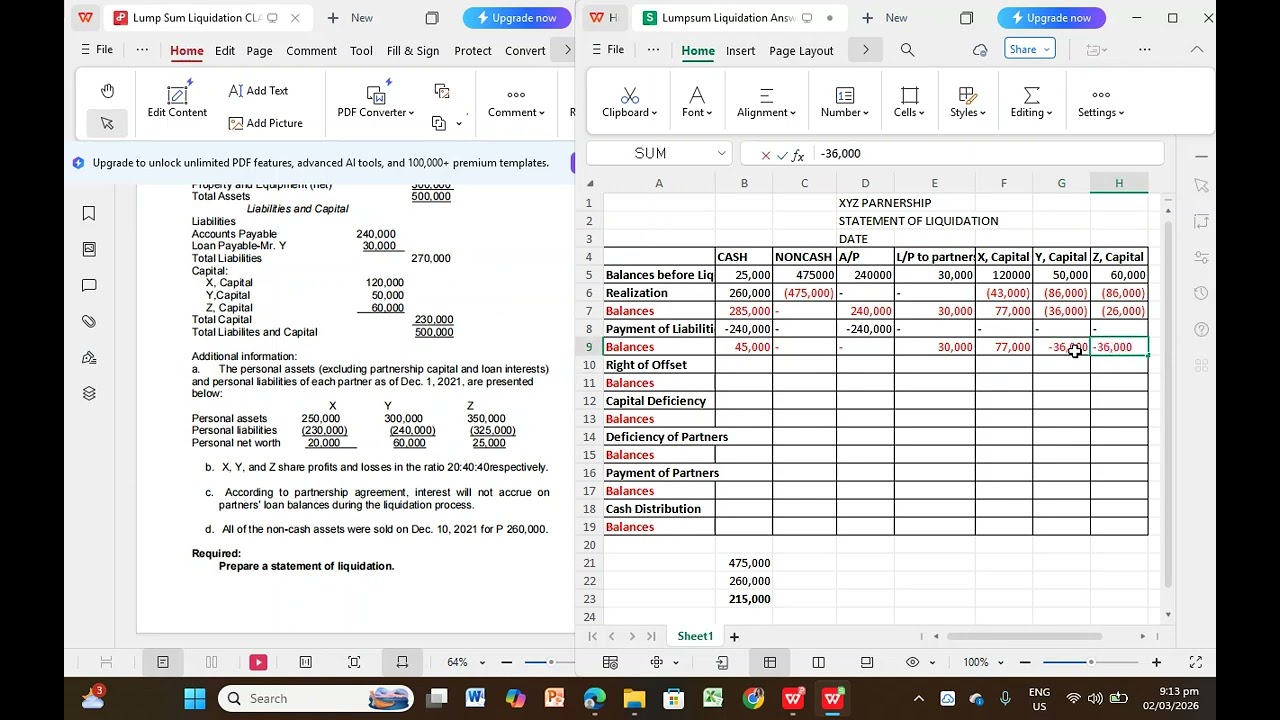Open the Number format dropdown
The height and width of the screenshot is (720, 1280).
click(x=845, y=101)
